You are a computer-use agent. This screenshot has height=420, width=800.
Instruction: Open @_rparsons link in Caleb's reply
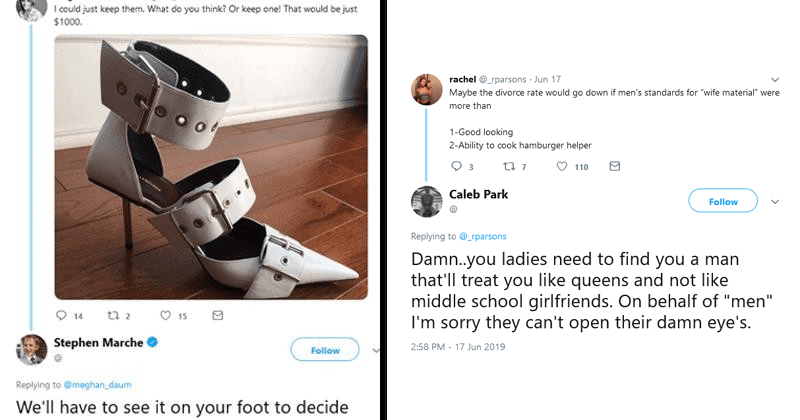(x=482, y=236)
